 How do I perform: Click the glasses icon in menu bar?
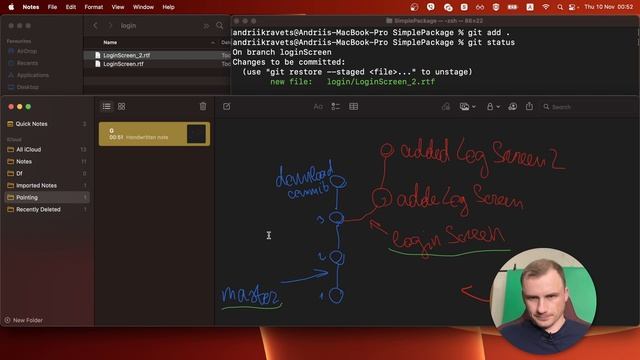coord(480,7)
